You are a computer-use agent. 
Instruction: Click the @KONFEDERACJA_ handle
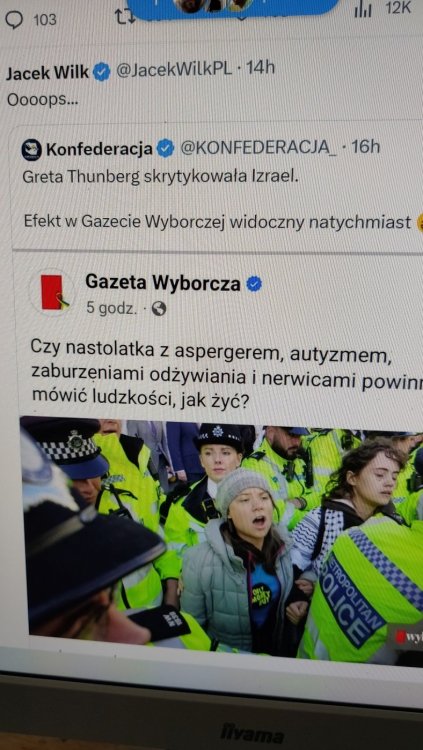click(258, 147)
